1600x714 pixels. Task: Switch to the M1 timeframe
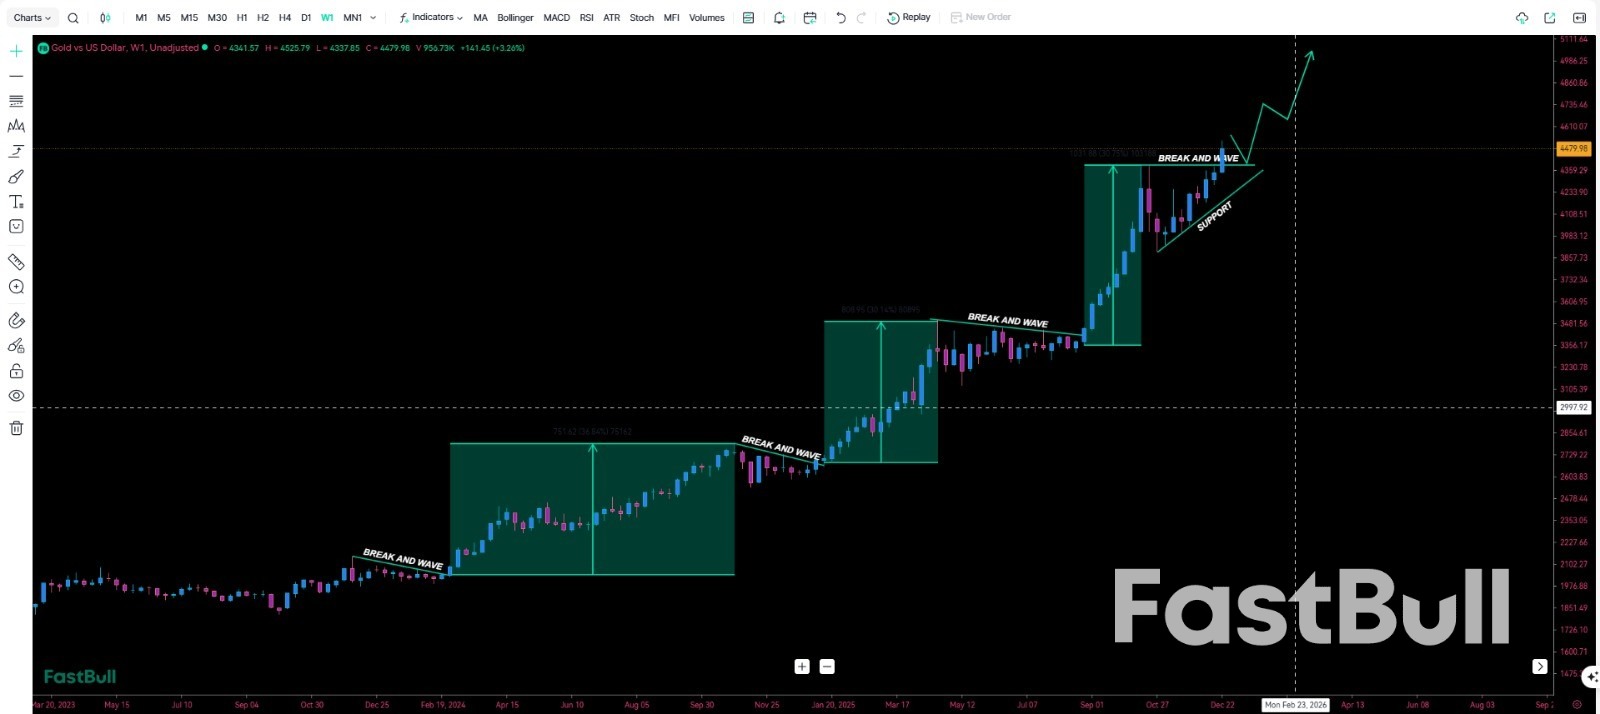pos(141,17)
